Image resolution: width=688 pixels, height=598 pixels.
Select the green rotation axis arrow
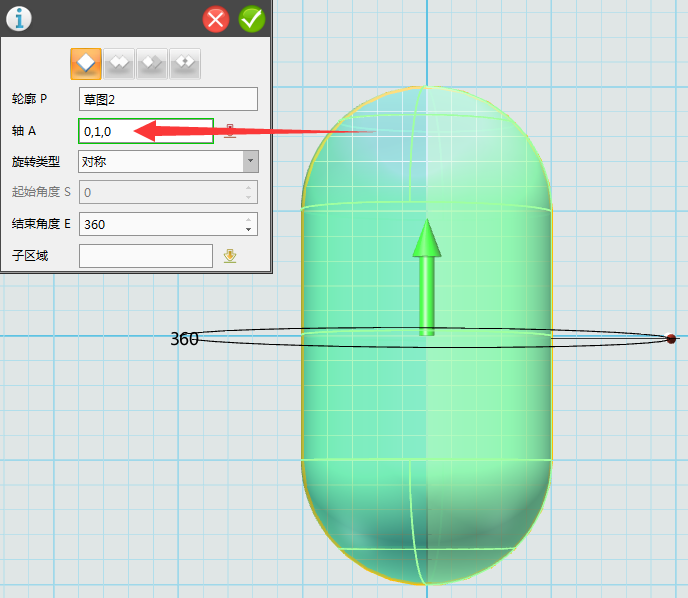426,277
